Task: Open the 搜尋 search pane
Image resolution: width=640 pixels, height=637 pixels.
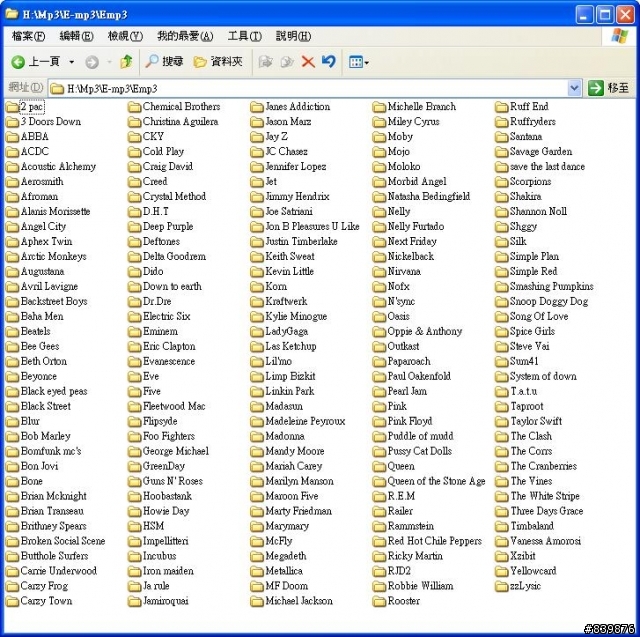Action: pos(164,62)
